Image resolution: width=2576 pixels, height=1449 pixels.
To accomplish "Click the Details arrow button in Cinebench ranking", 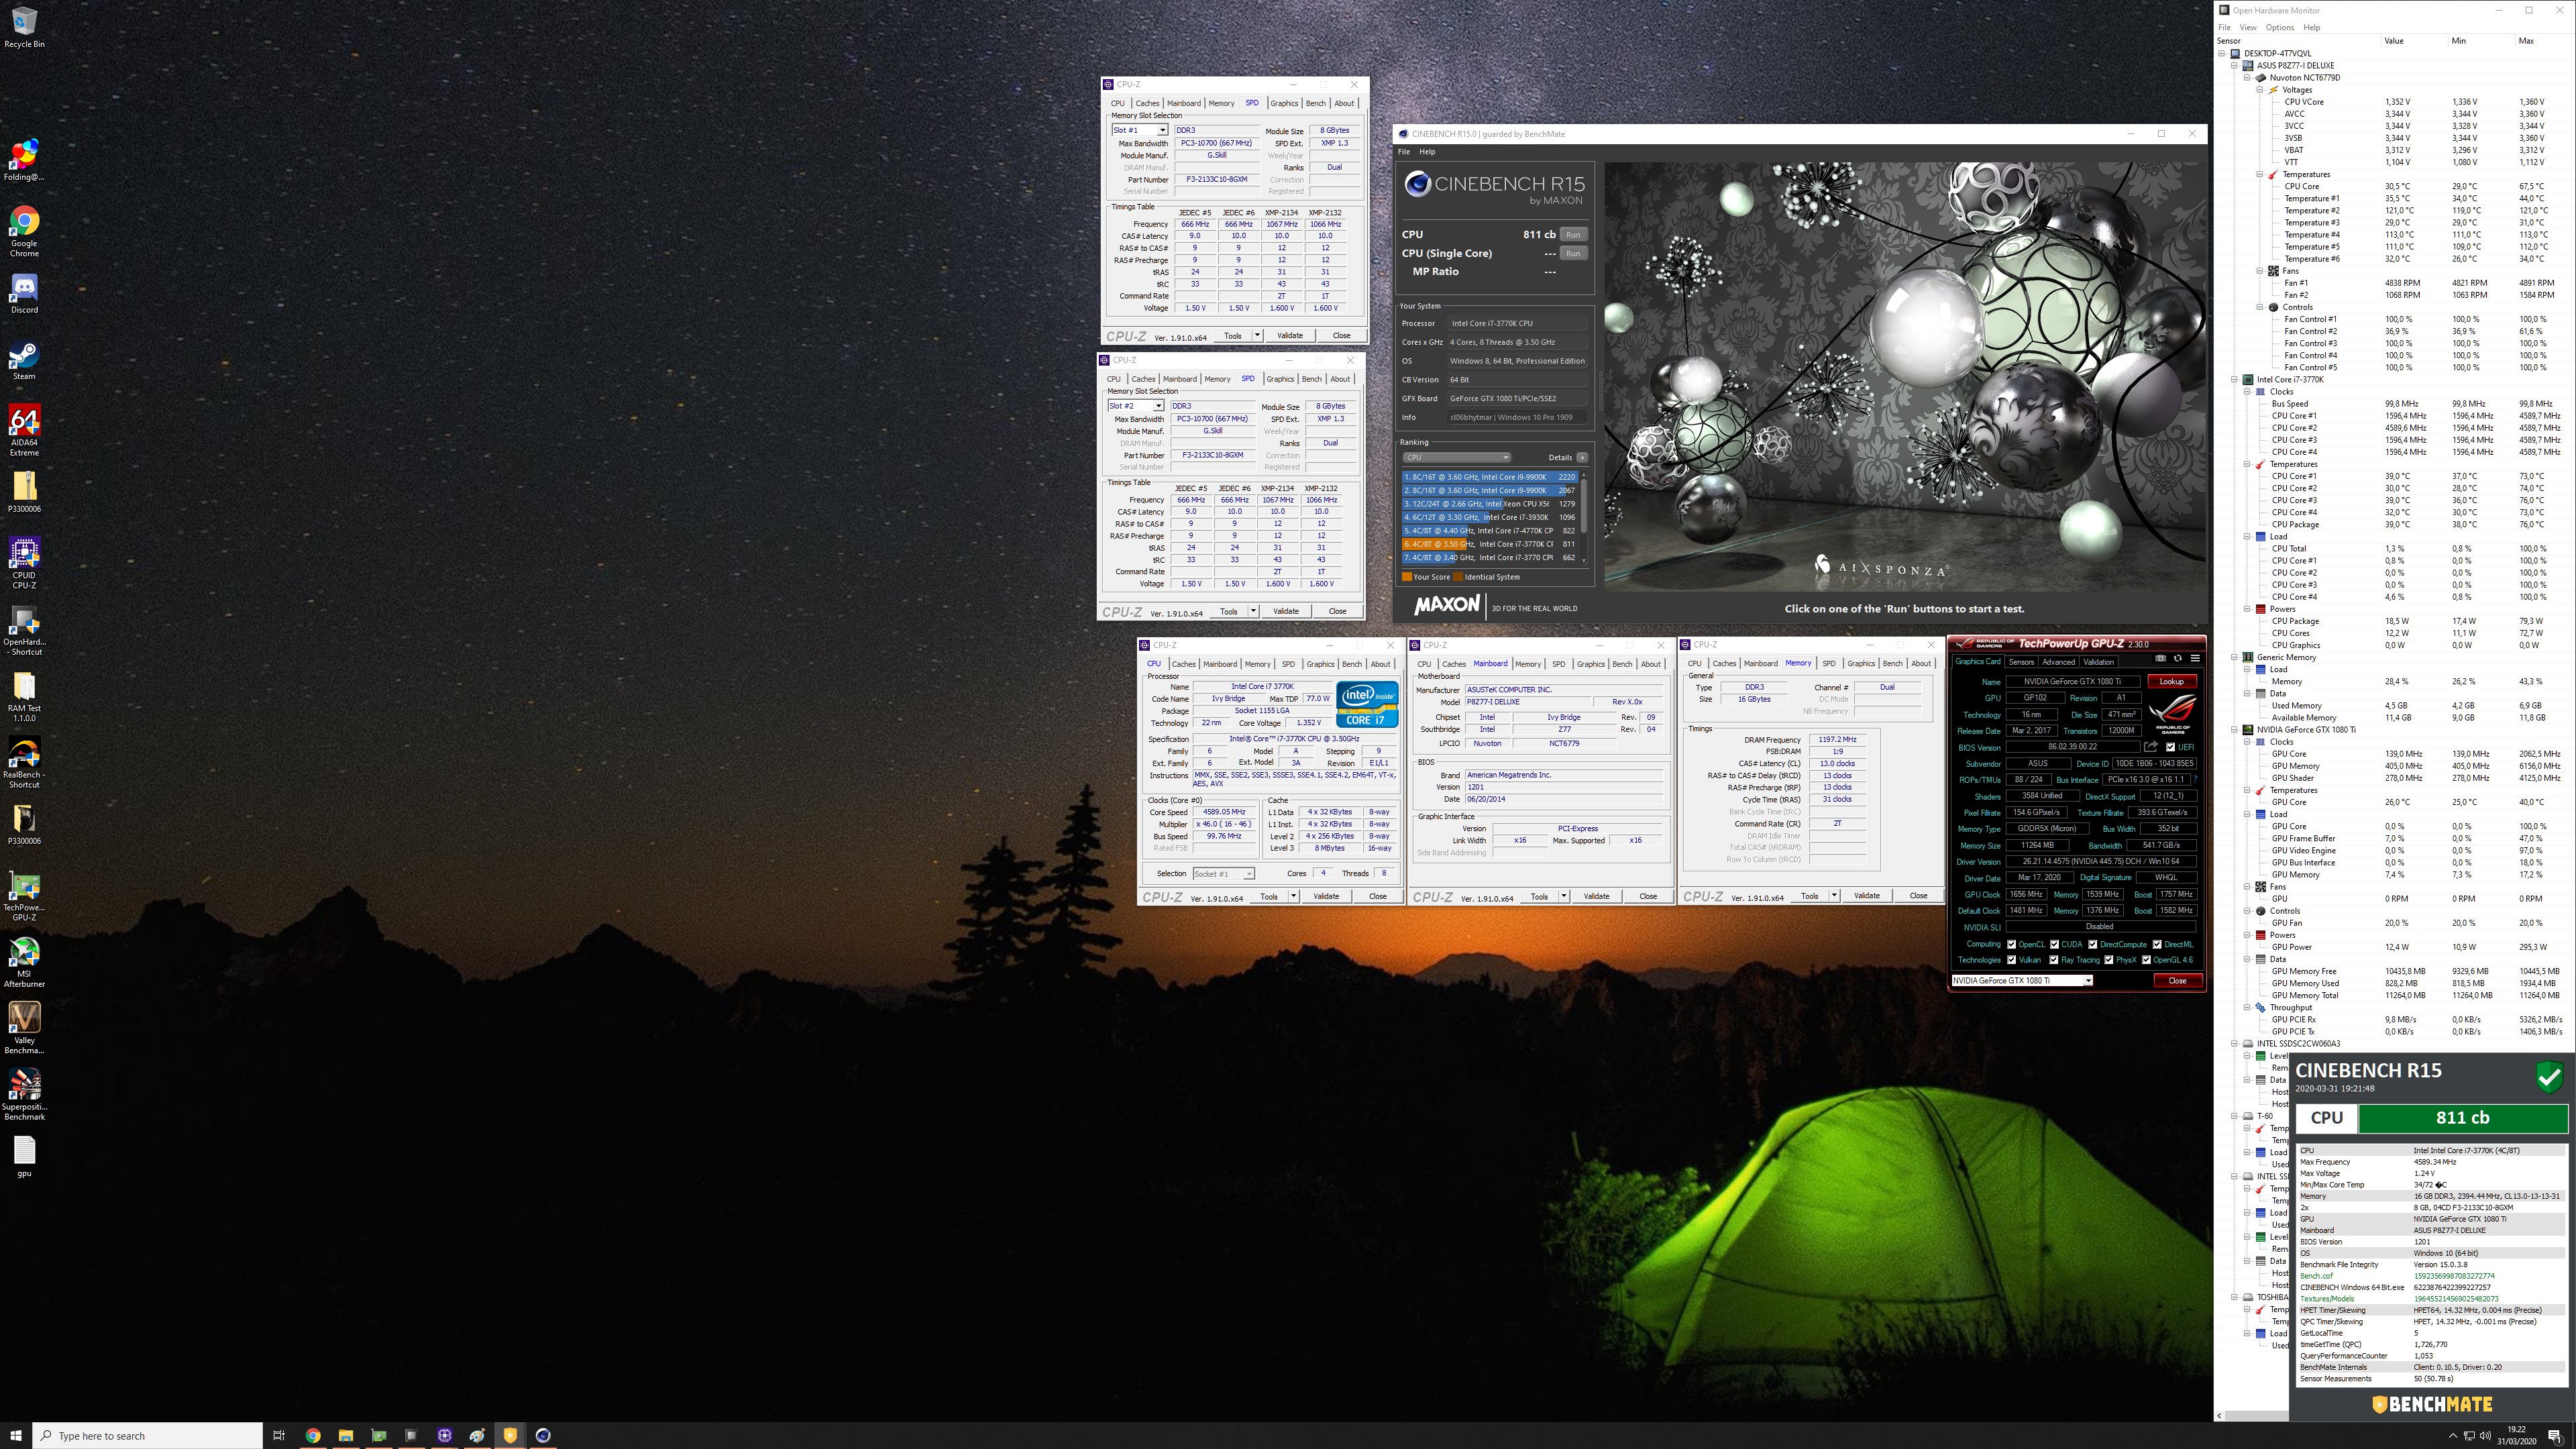I will pyautogui.click(x=1582, y=457).
